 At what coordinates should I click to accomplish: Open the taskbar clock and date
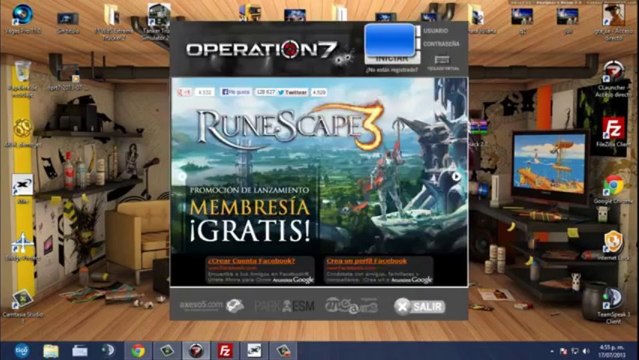click(612, 351)
